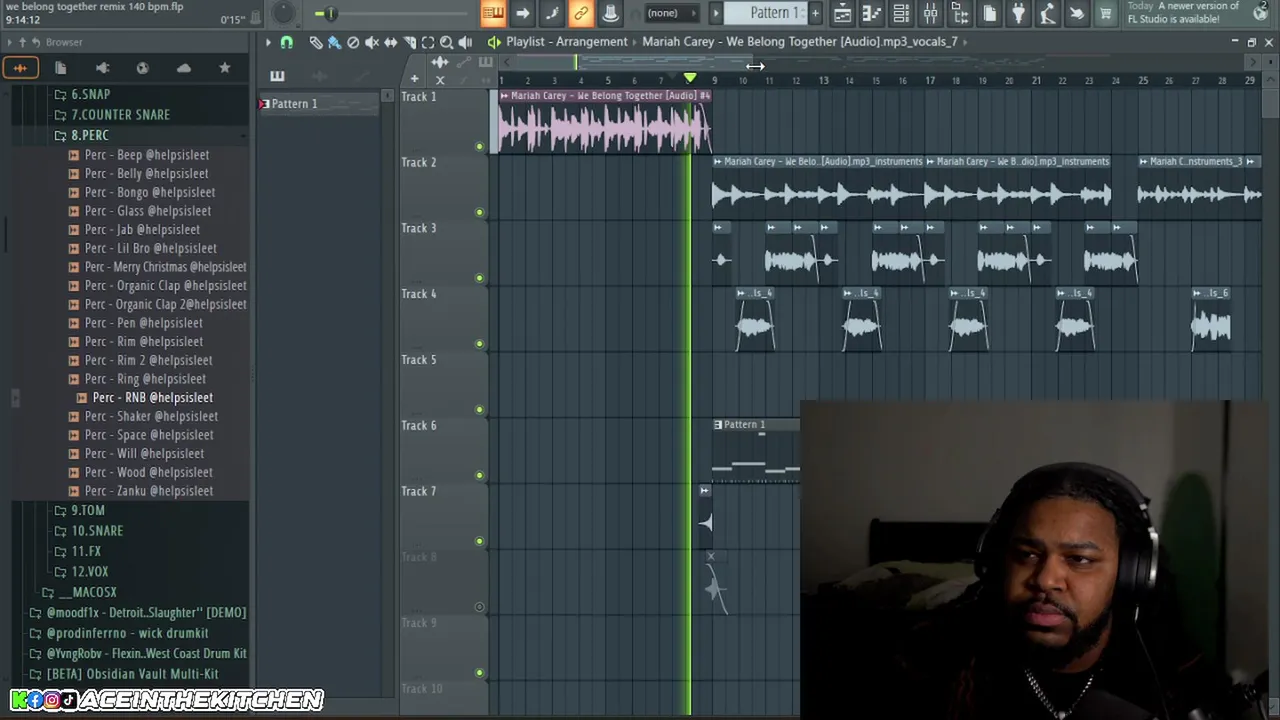Open the Playlist - Arrangement menu
The height and width of the screenshot is (720, 1280).
click(566, 42)
